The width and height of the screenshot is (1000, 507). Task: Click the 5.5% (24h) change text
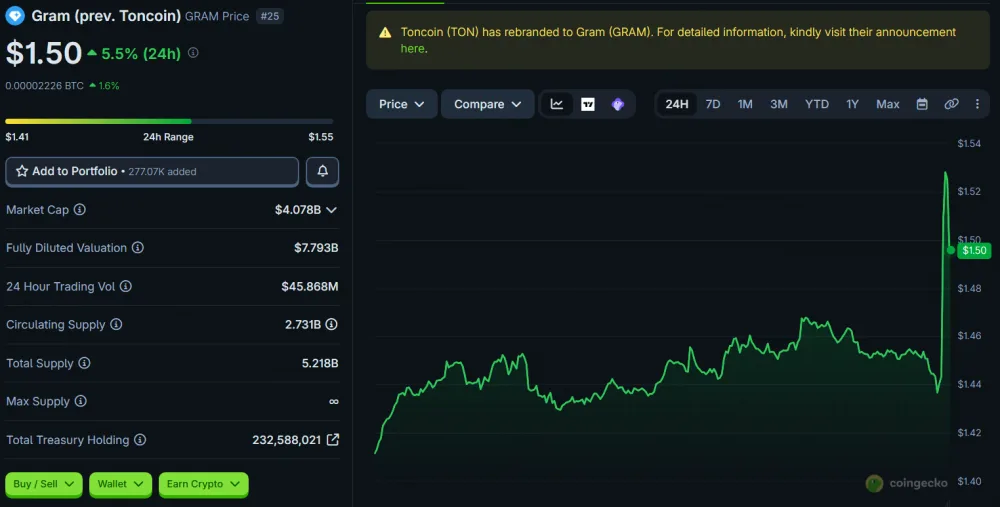click(141, 54)
